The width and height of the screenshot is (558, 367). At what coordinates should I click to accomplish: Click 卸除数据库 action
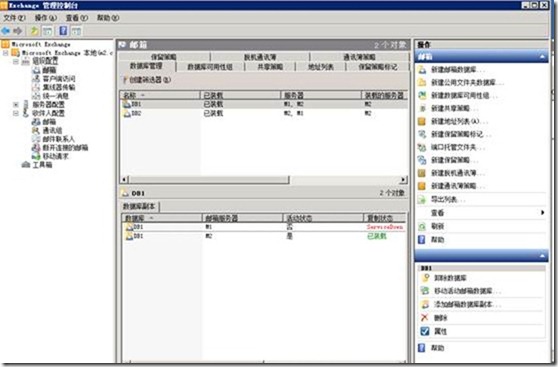tap(450, 278)
